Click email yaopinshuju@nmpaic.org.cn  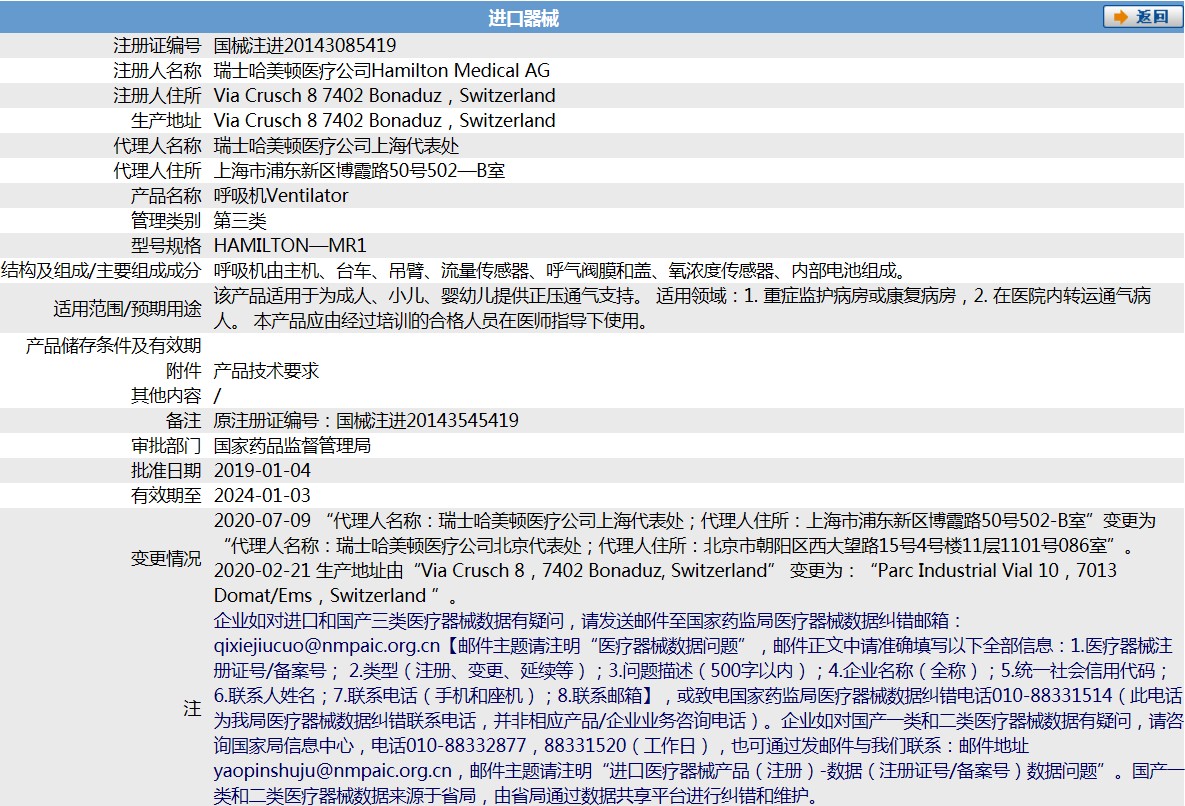coord(333,770)
